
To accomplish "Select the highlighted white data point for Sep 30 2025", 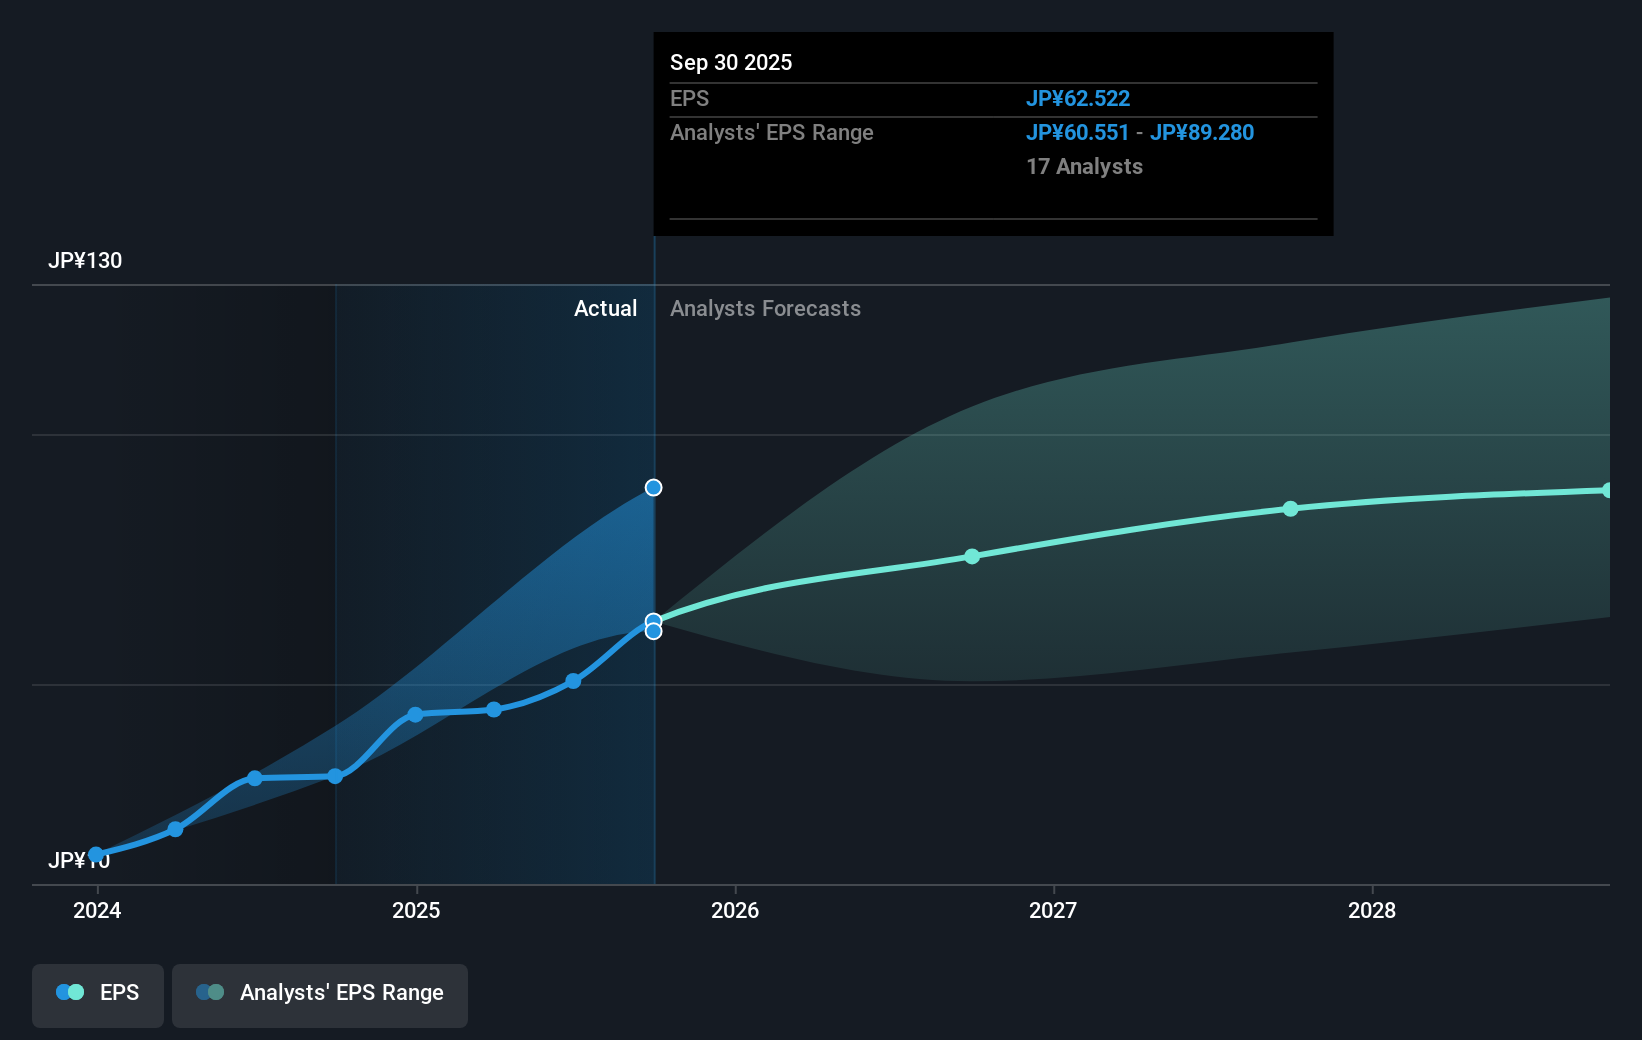I will click(x=653, y=619).
